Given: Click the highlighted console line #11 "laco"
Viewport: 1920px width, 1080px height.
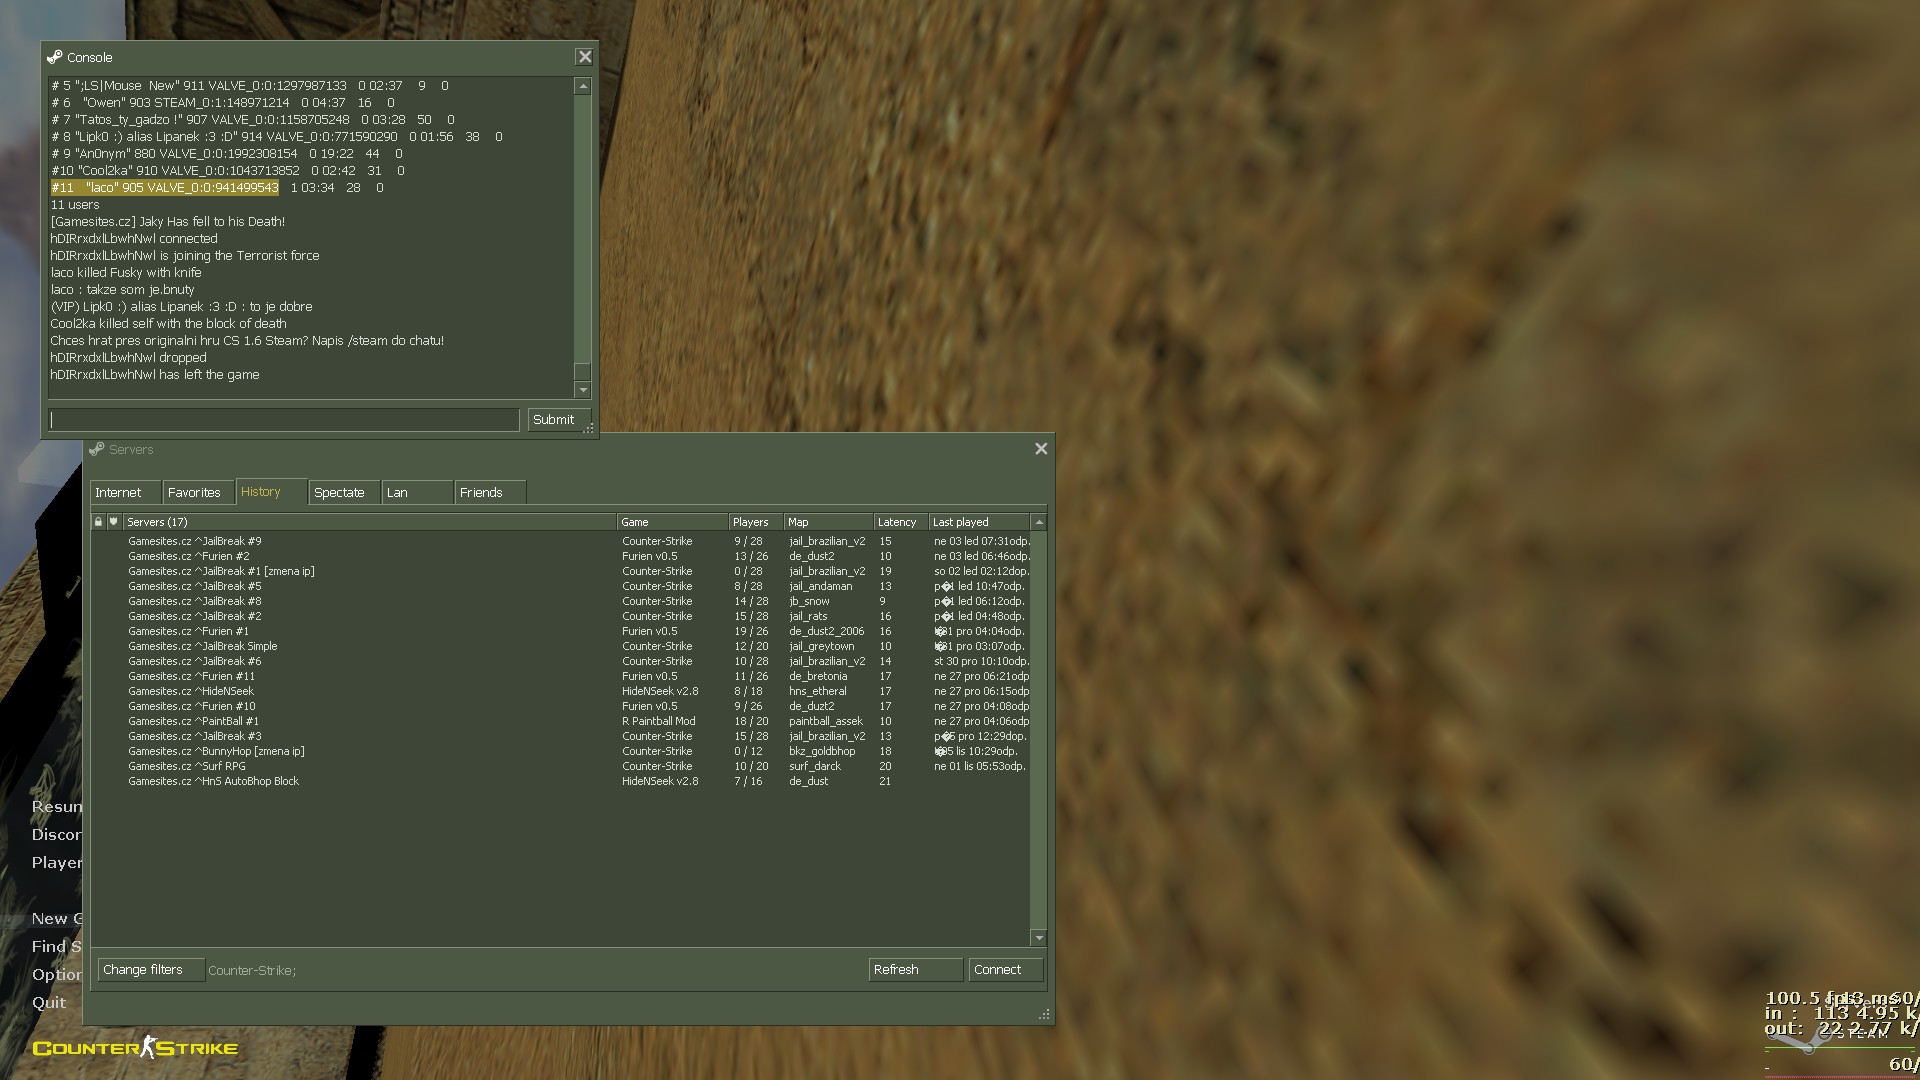Looking at the screenshot, I should point(165,187).
